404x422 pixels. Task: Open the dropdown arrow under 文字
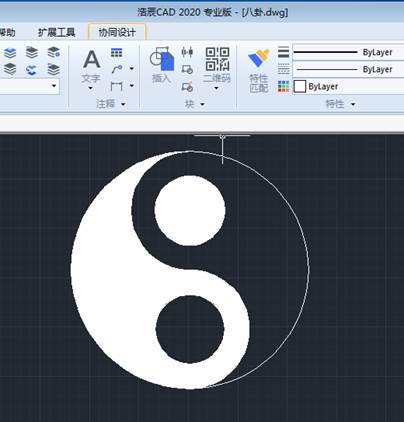coord(91,88)
